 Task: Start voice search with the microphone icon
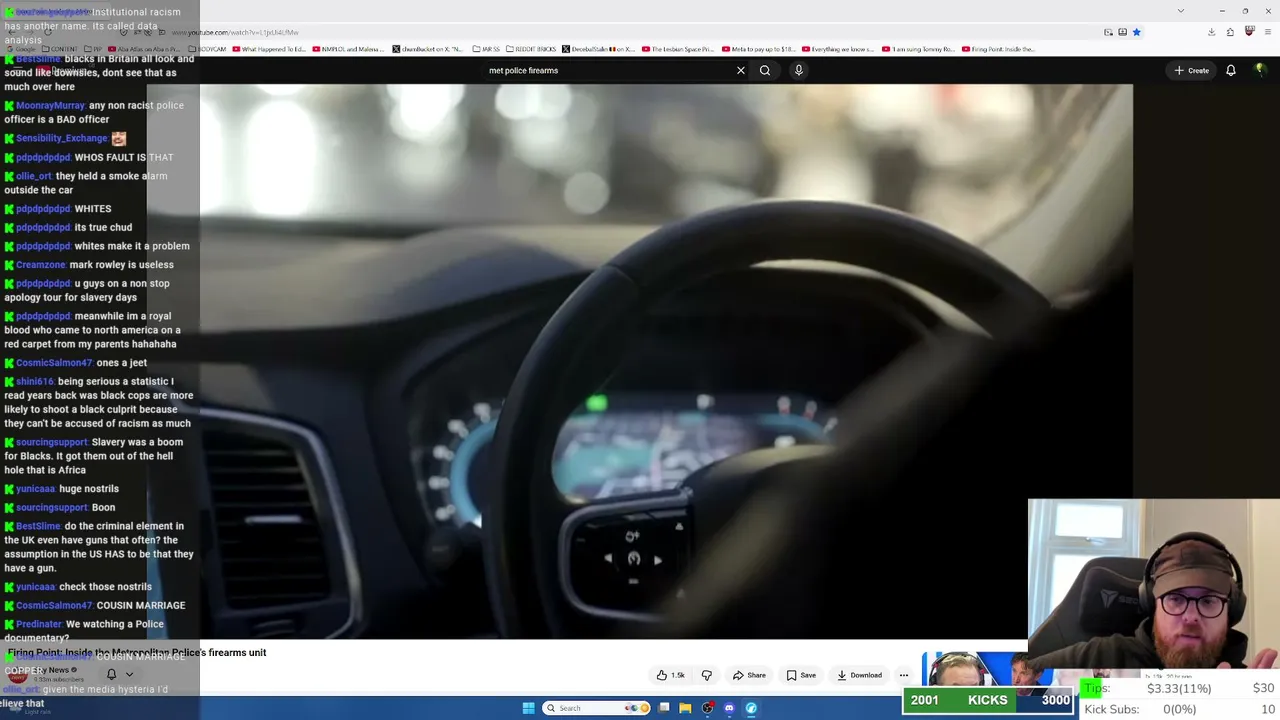(x=798, y=70)
